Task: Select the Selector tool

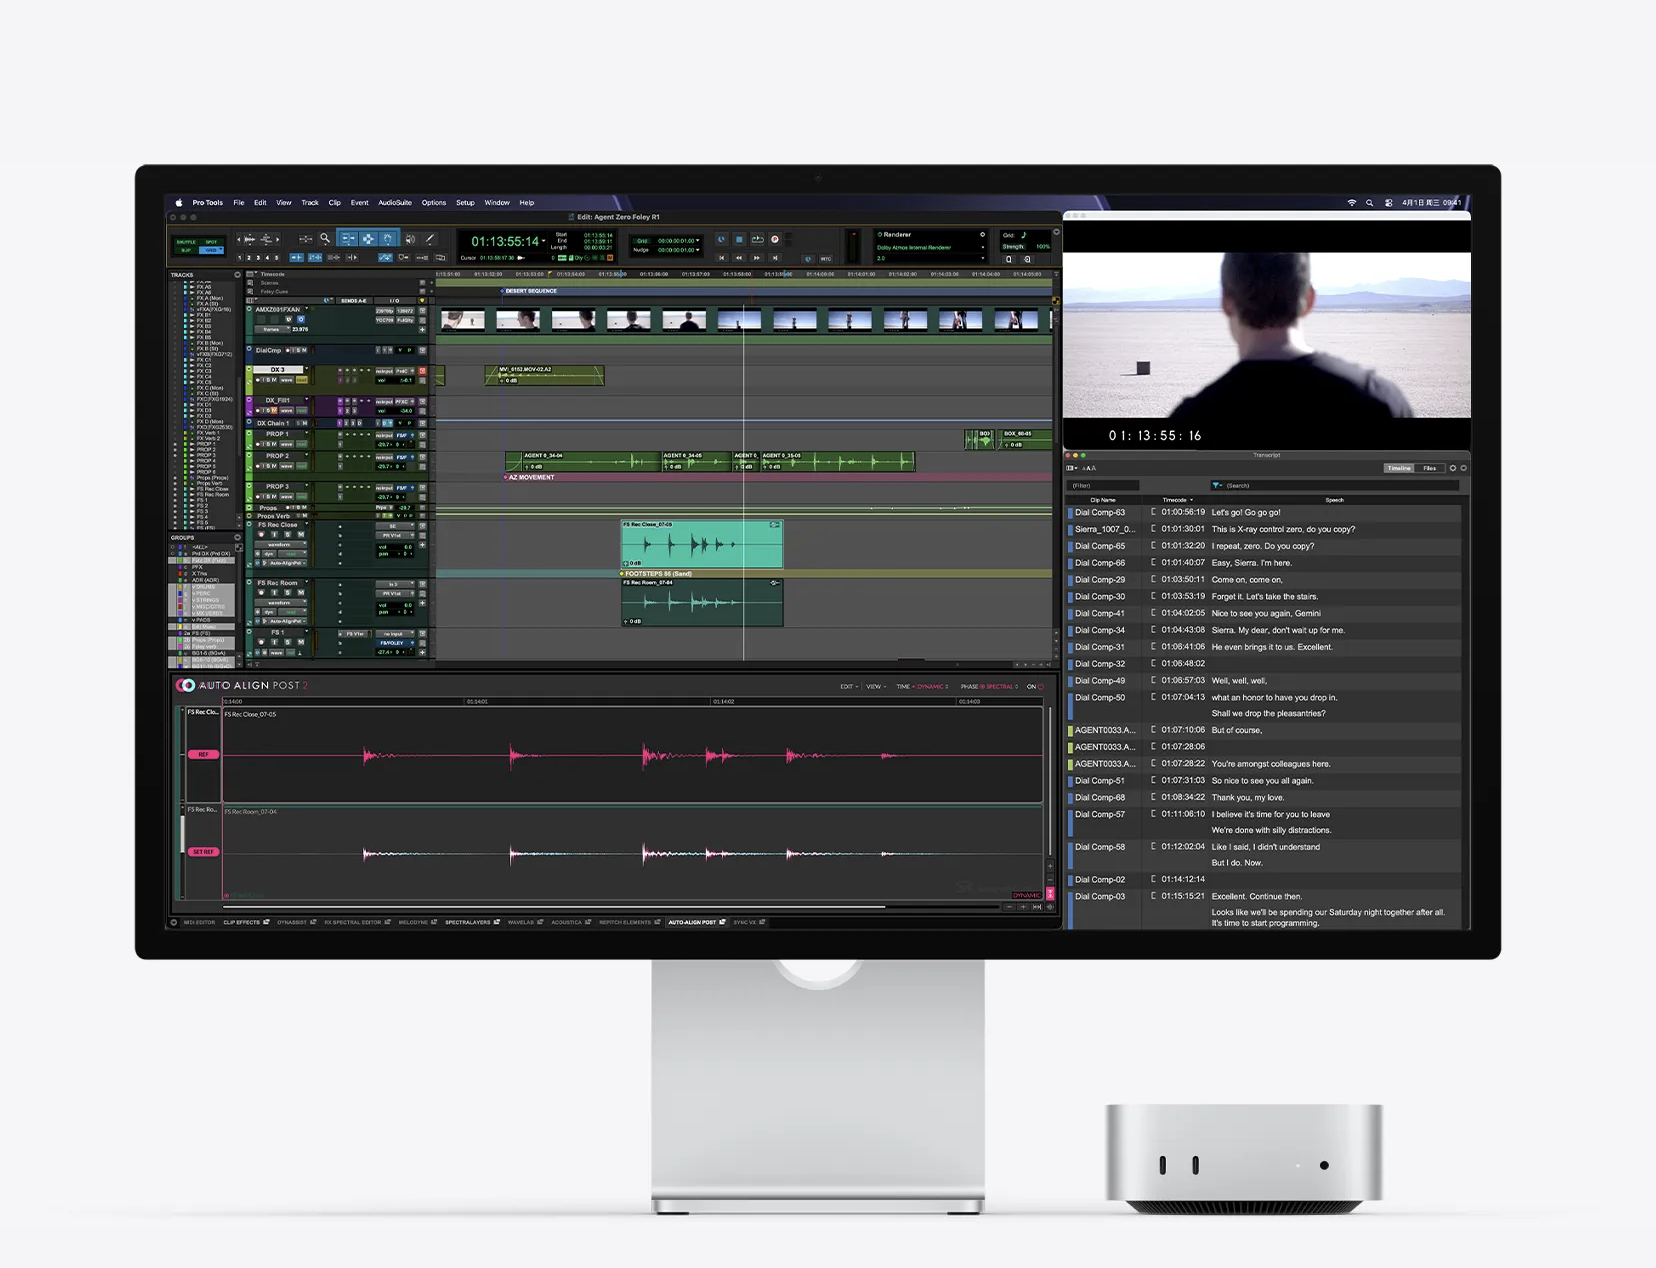Action: (x=368, y=239)
